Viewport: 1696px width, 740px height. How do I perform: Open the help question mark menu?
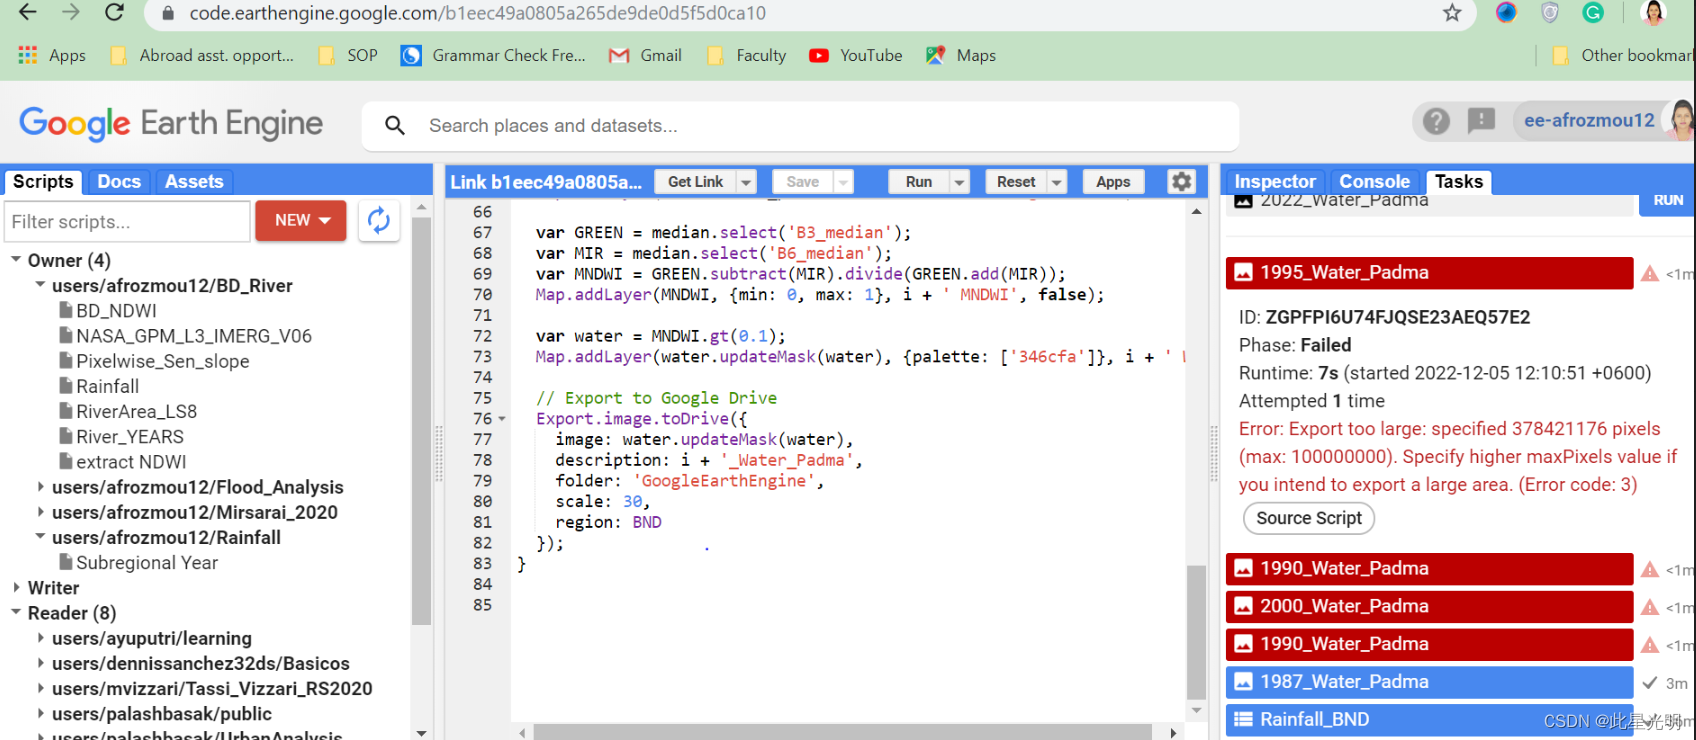click(1436, 121)
